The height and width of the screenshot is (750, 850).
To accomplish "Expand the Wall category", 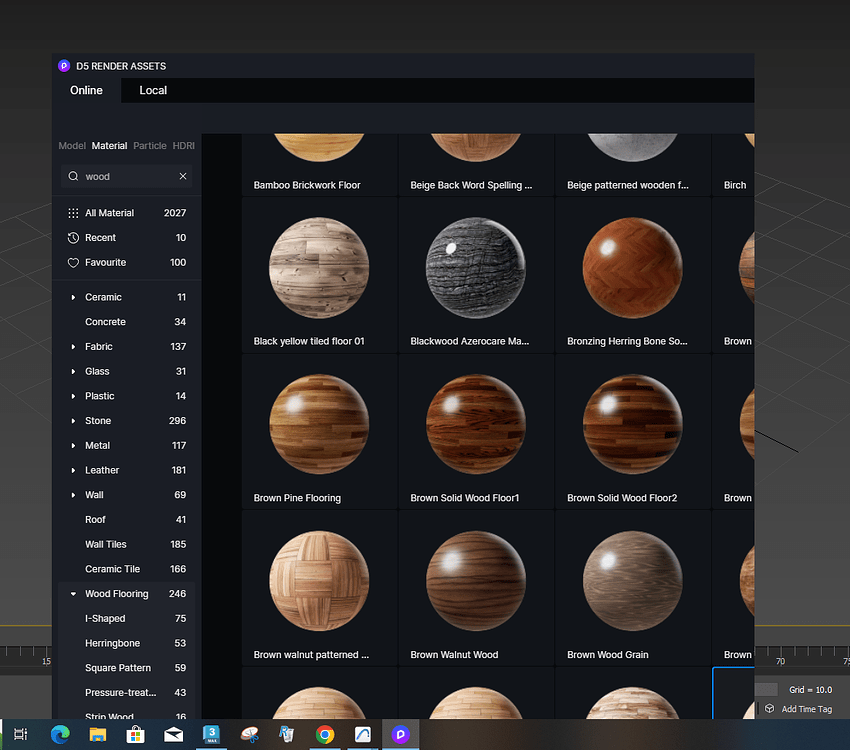I will pyautogui.click(x=73, y=495).
